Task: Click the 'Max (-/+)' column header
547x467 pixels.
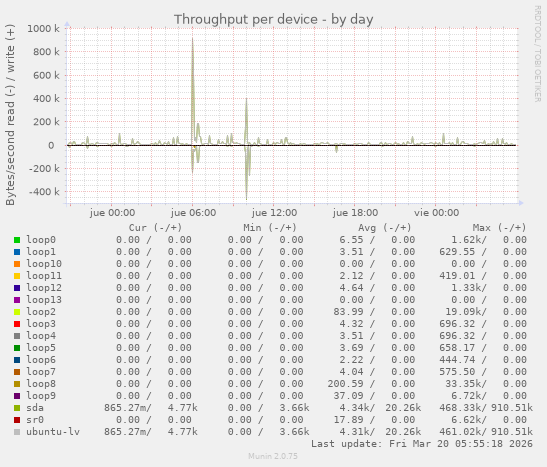Action: (x=499, y=228)
